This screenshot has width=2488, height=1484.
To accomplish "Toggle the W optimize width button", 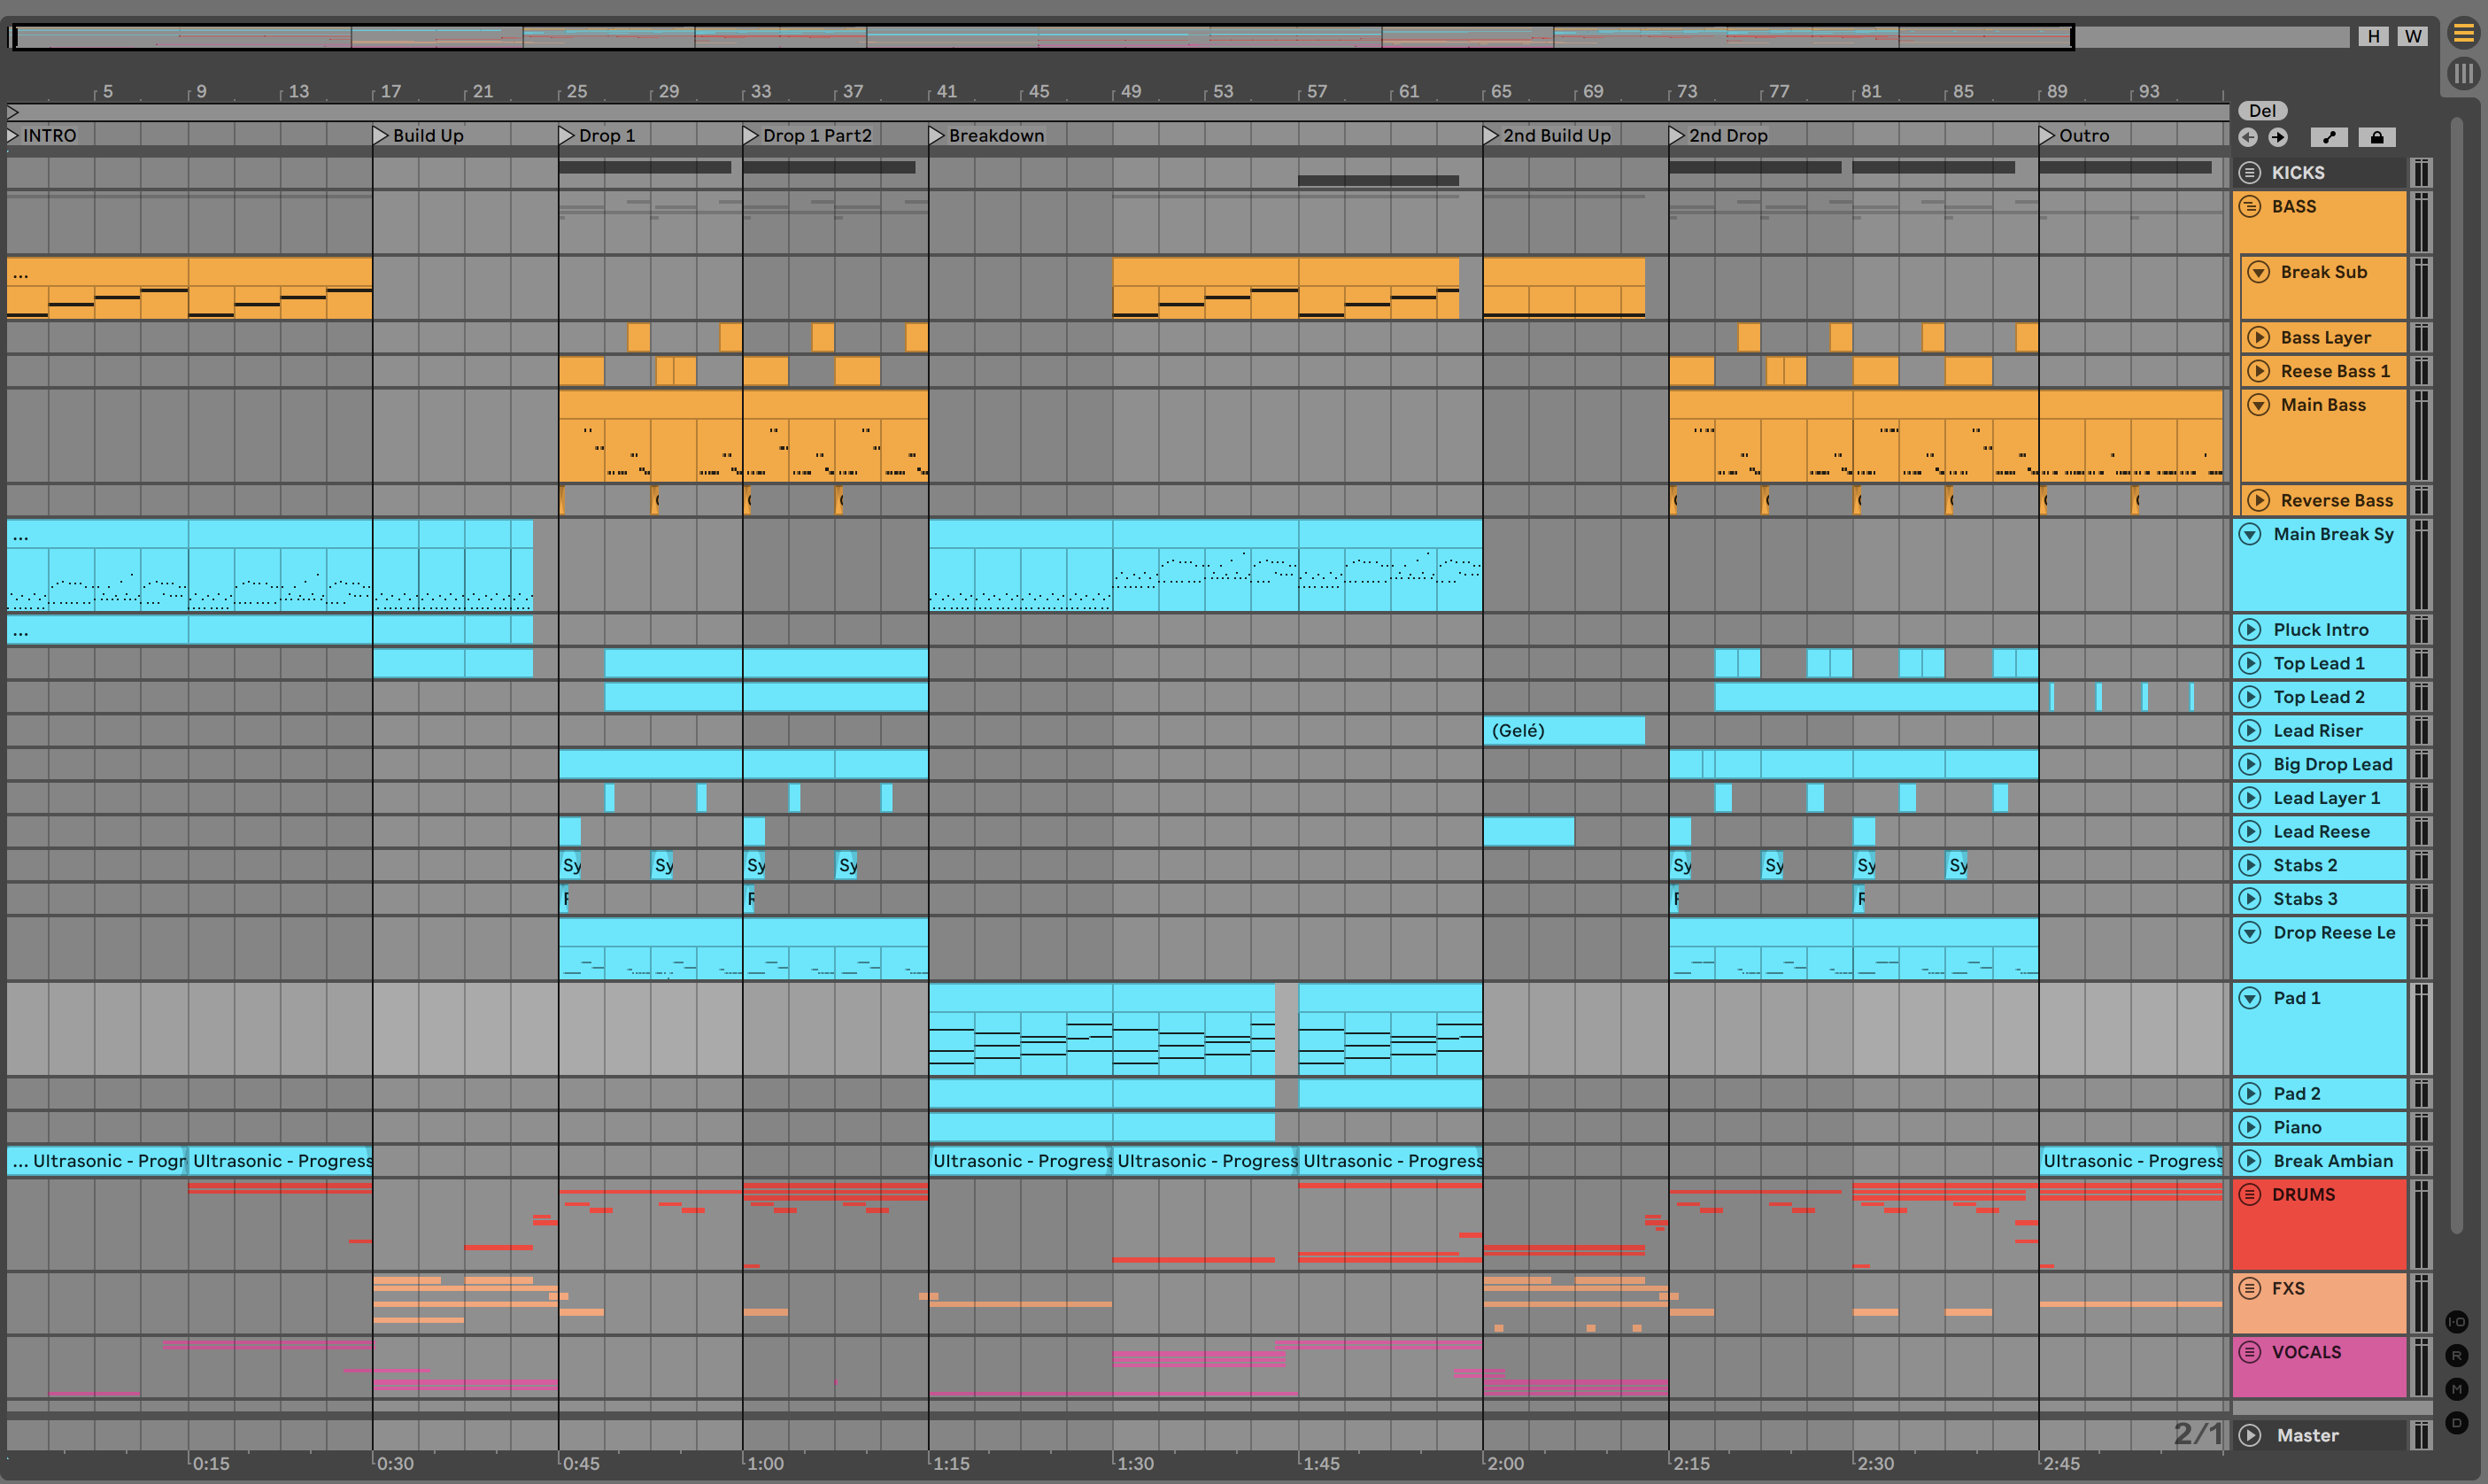I will pos(2413,36).
